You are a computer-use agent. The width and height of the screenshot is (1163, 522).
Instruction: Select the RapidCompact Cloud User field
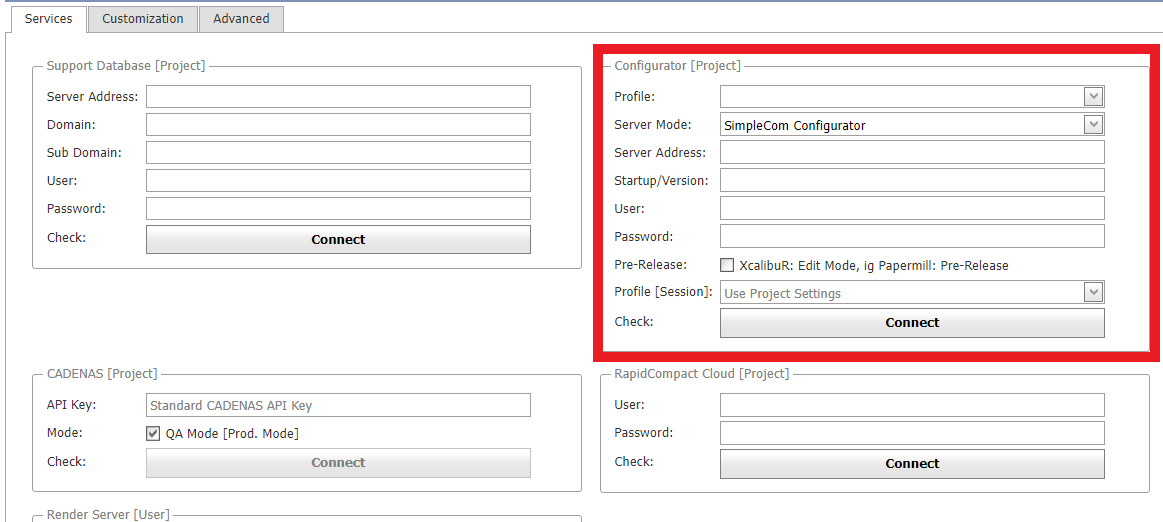pos(912,405)
